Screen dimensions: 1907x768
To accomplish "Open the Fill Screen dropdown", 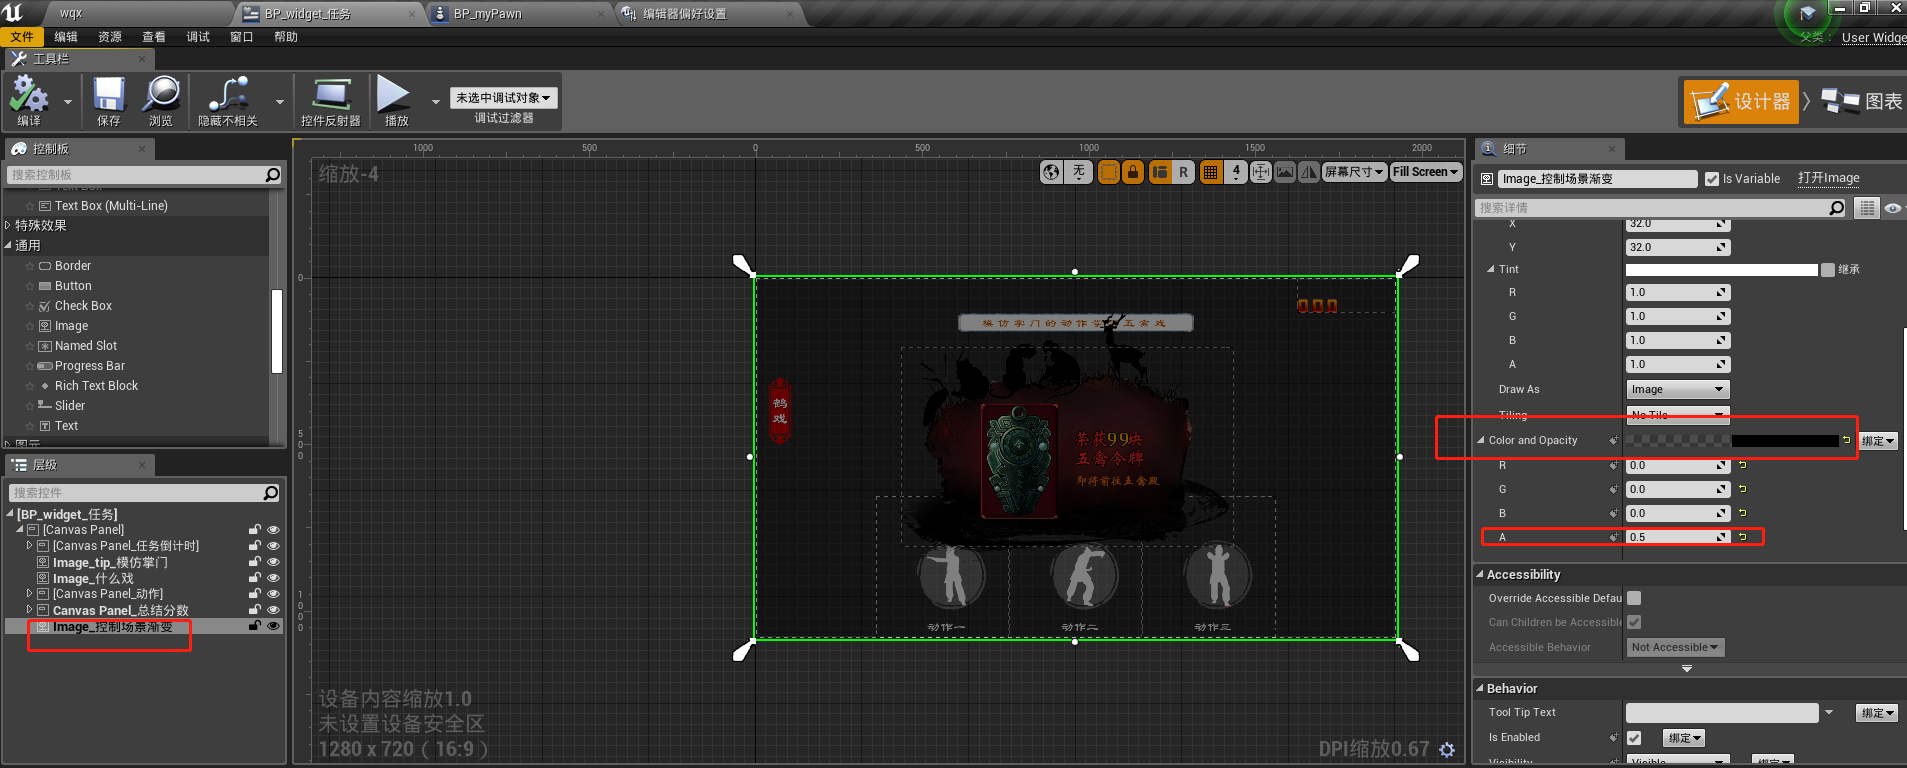I will 1426,172.
